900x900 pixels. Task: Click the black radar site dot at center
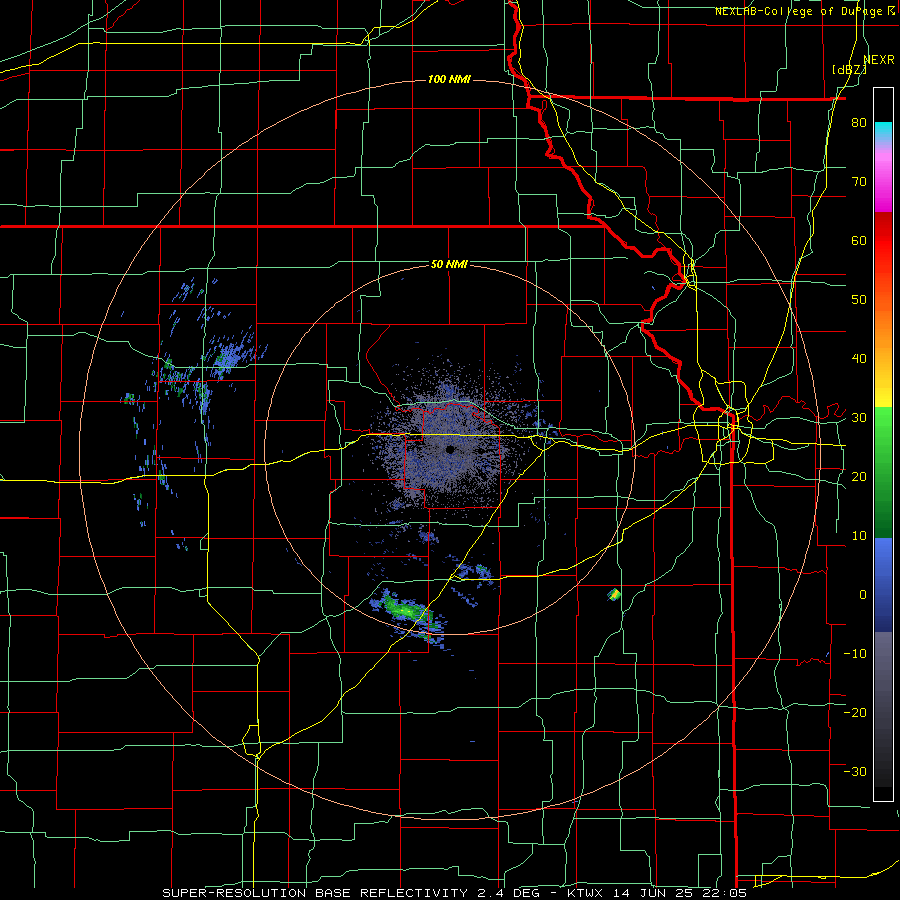click(x=450, y=449)
